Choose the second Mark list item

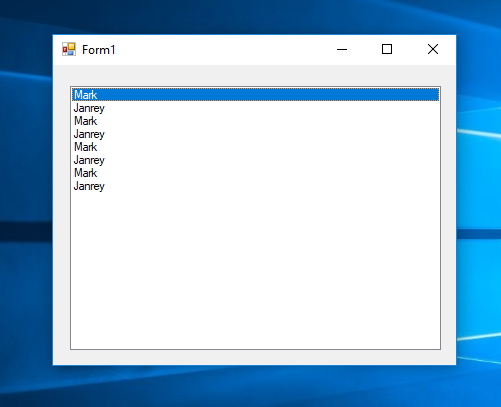(x=255, y=121)
